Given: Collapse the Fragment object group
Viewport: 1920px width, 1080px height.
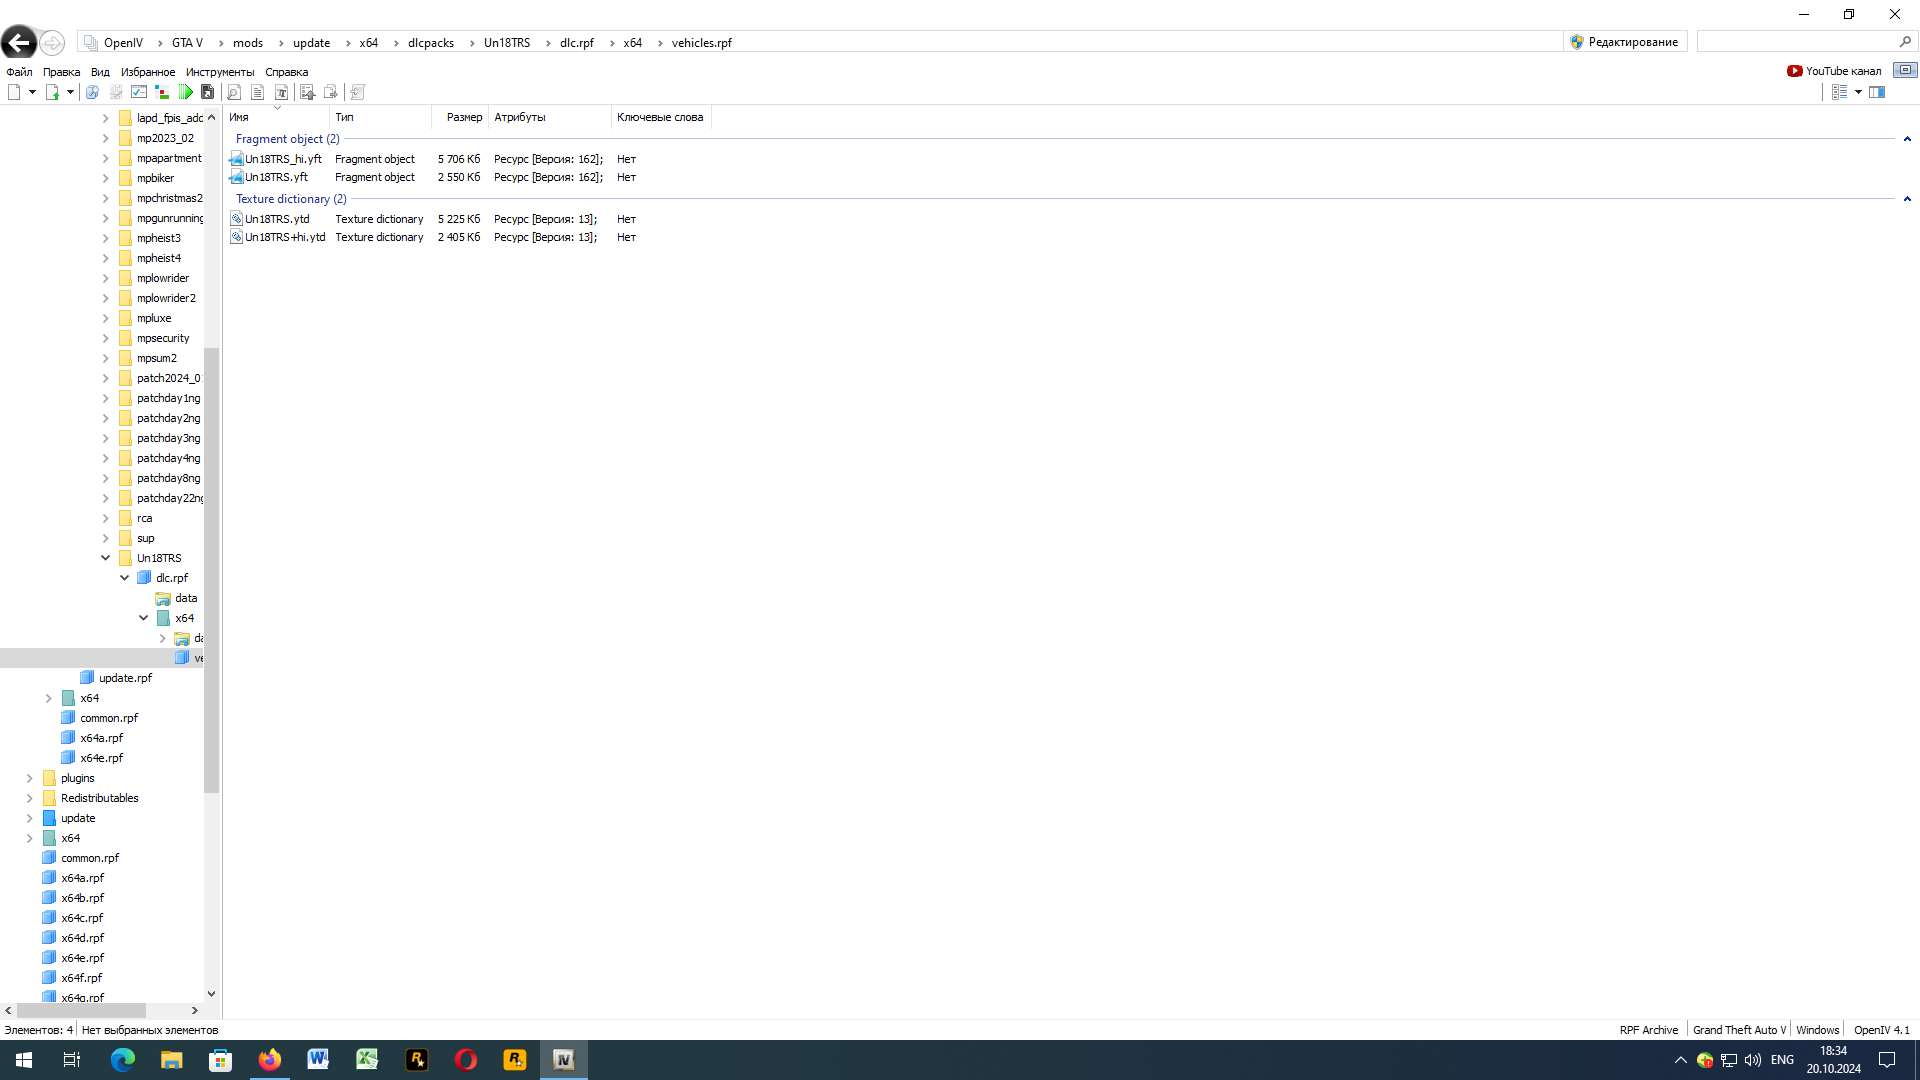Looking at the screenshot, I should 1907,139.
